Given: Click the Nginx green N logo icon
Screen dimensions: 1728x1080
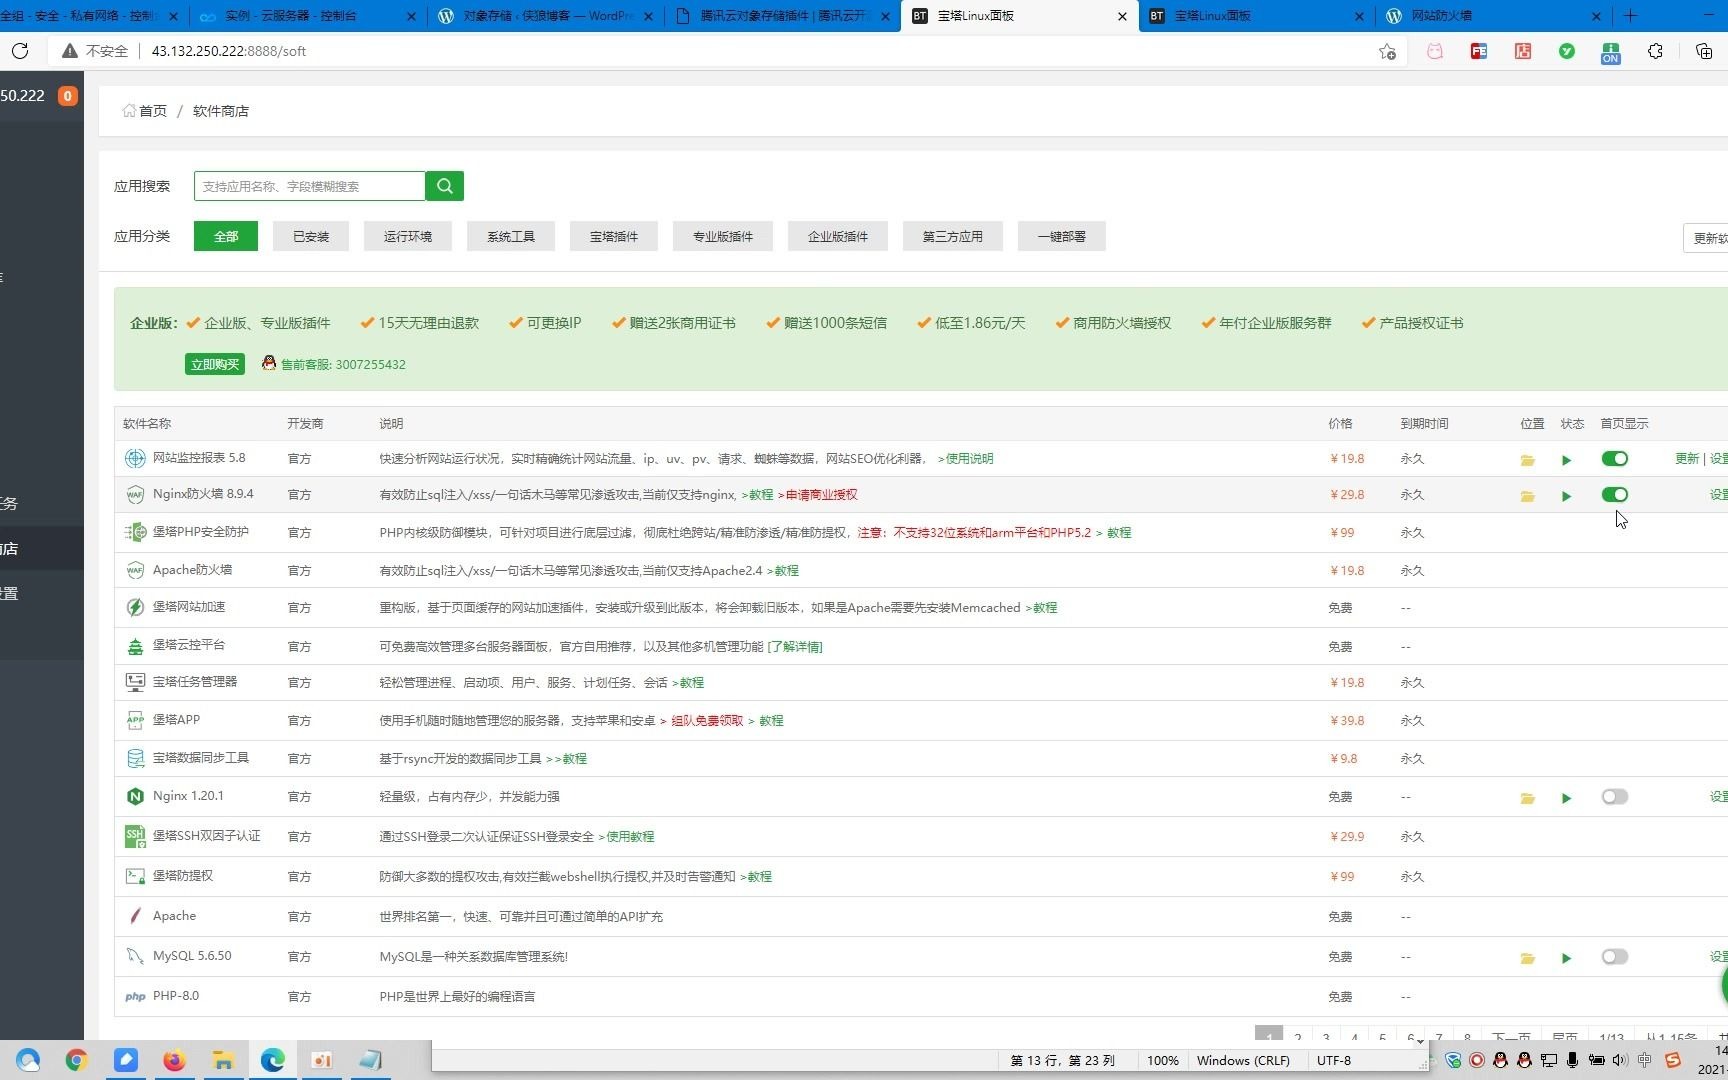Looking at the screenshot, I should 135,796.
